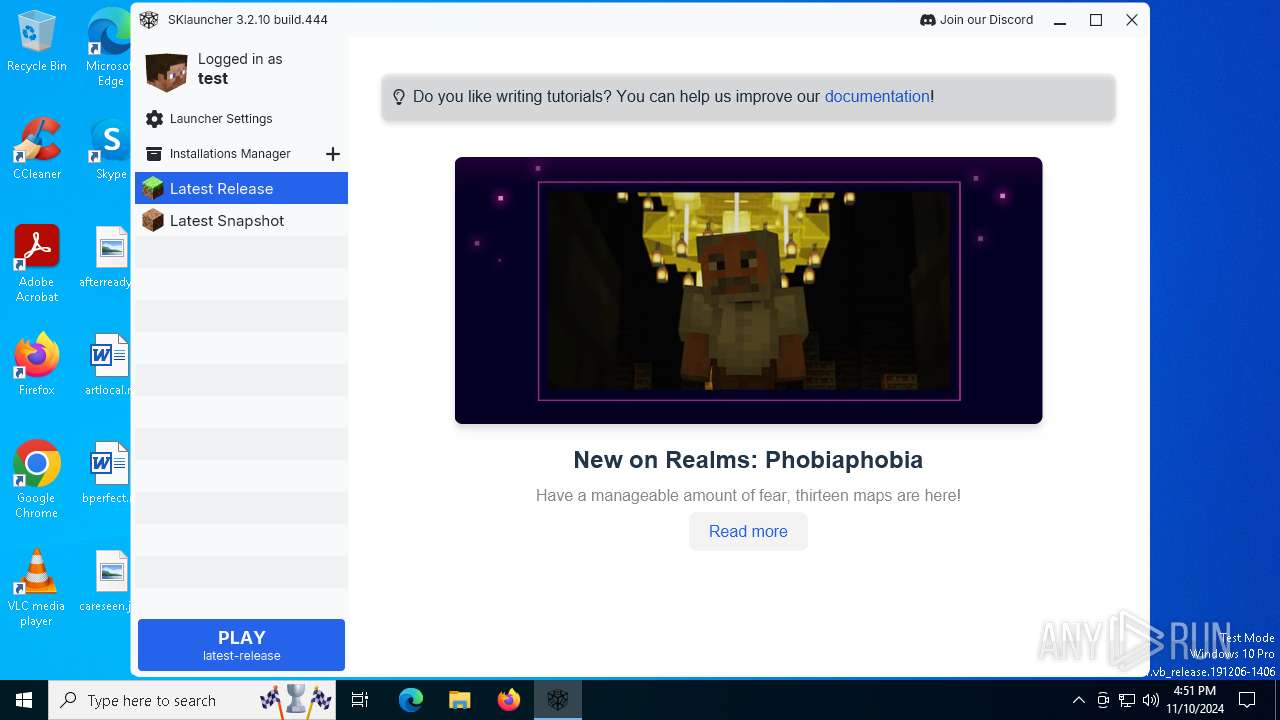The image size is (1280, 720).
Task: Click the grass block icon for Latest Release
Action: (152, 188)
